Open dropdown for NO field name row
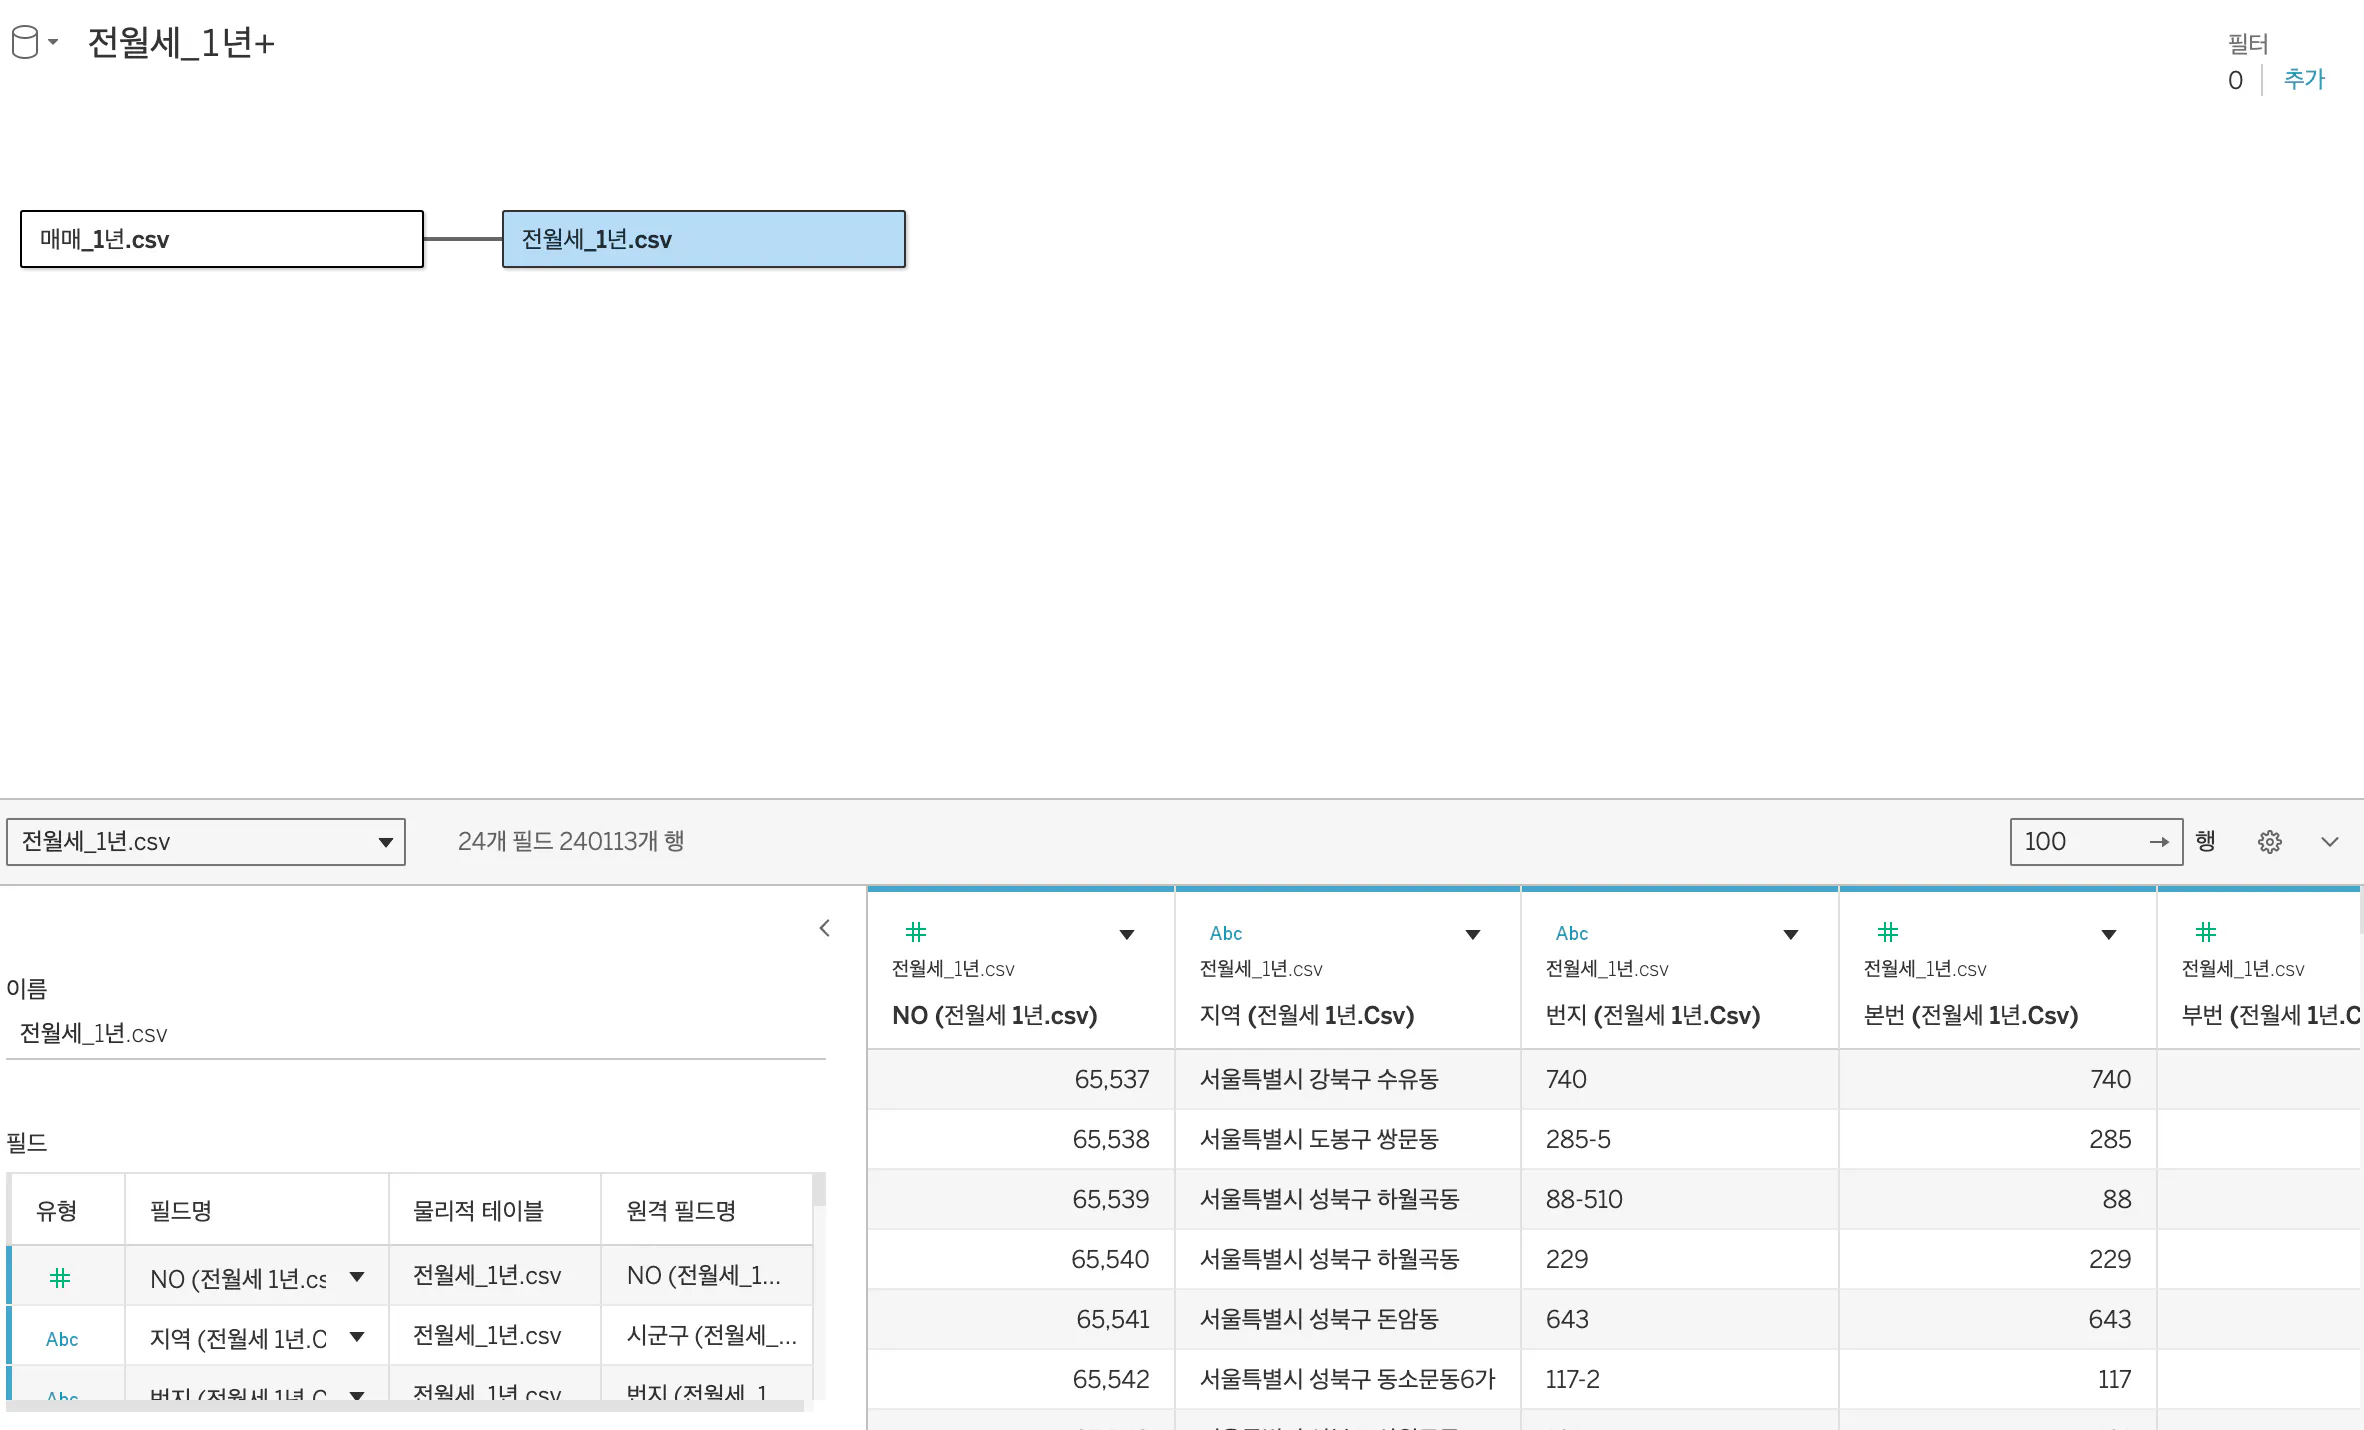The height and width of the screenshot is (1430, 2364). pyautogui.click(x=357, y=1277)
